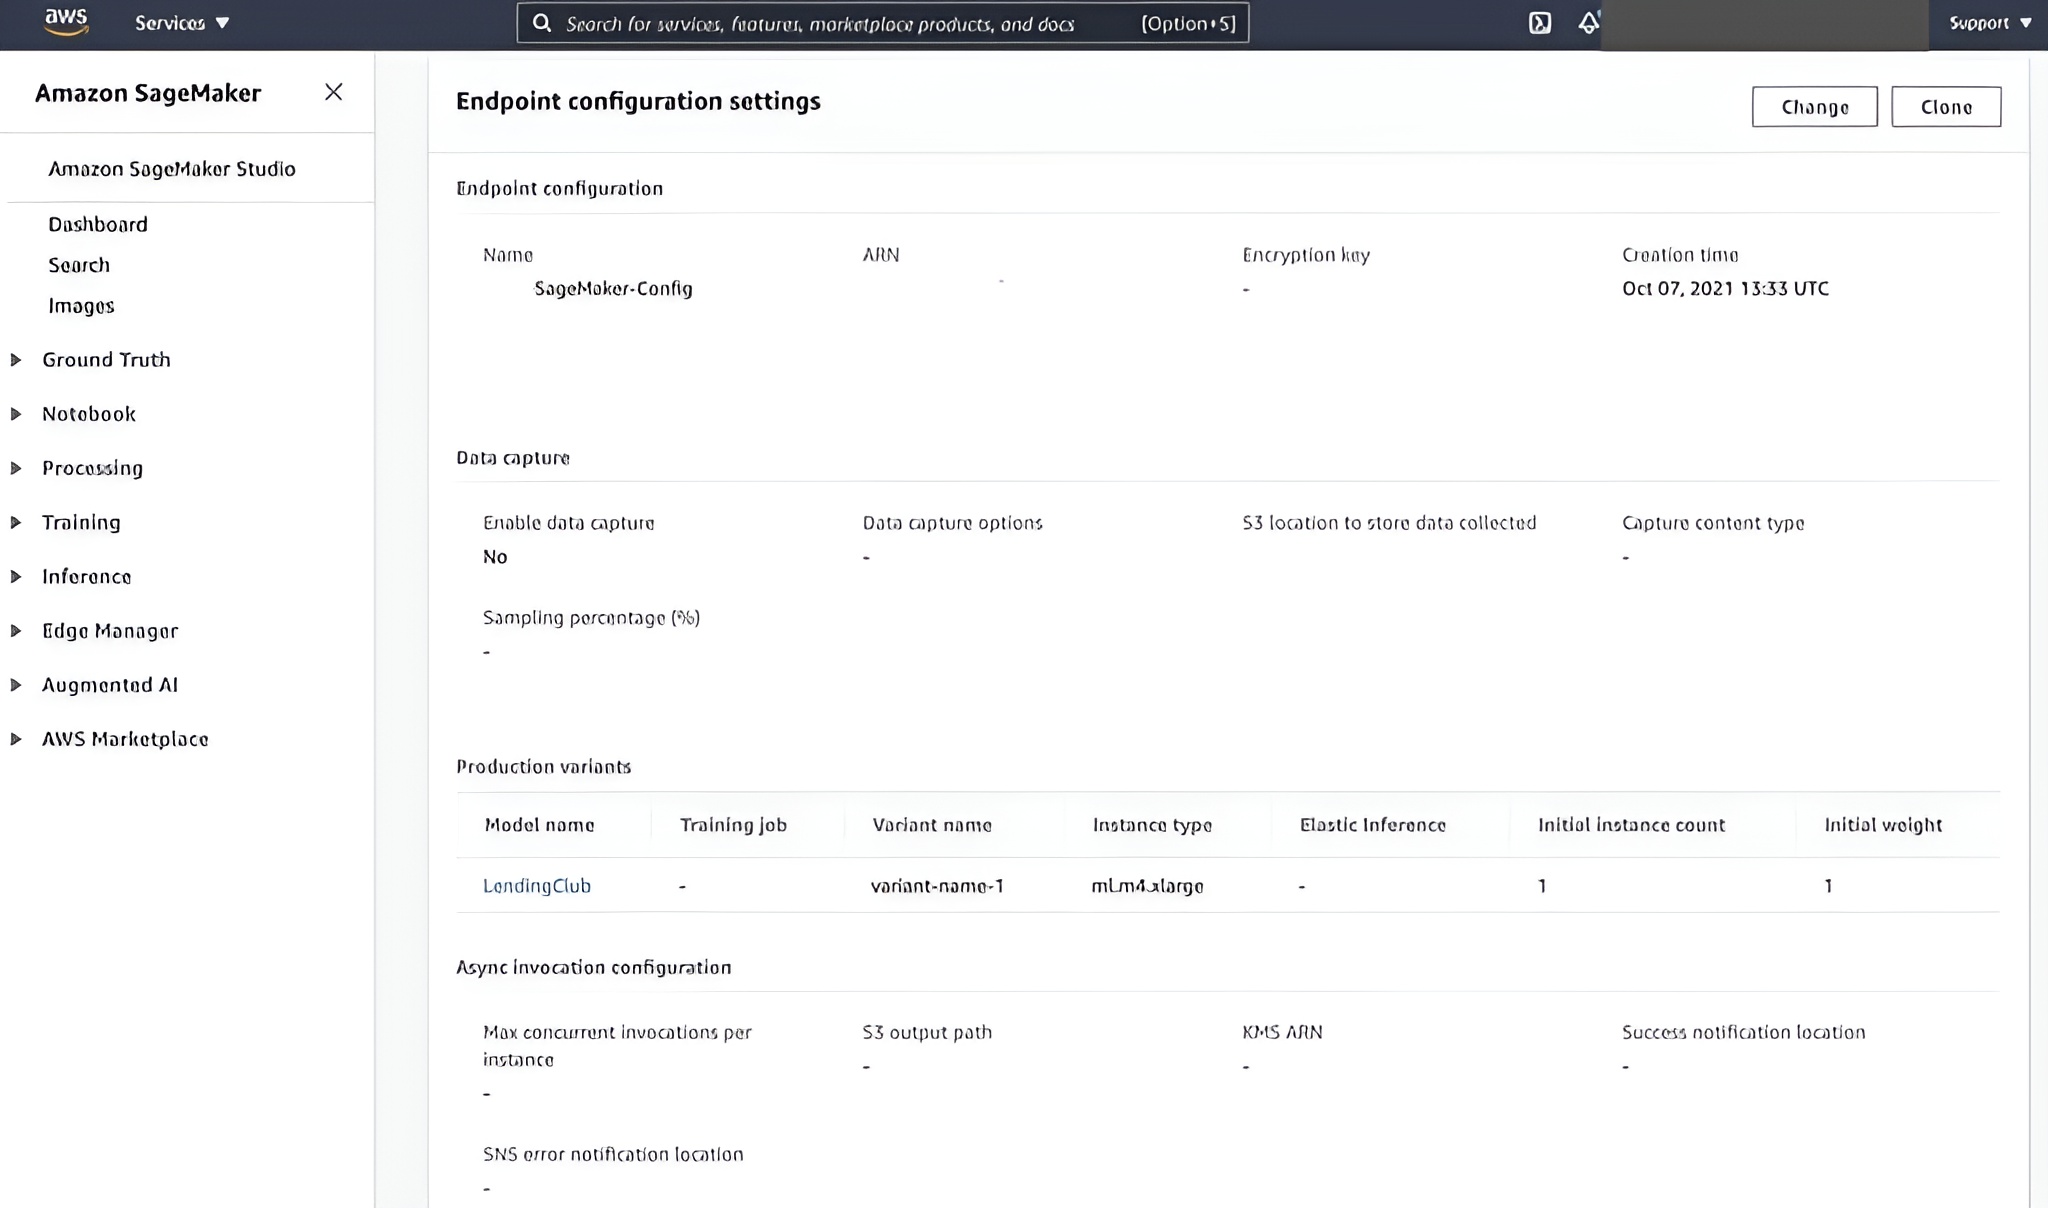Screen dimensions: 2048x1208
Task: Expand the Notebook section
Action: coord(88,413)
